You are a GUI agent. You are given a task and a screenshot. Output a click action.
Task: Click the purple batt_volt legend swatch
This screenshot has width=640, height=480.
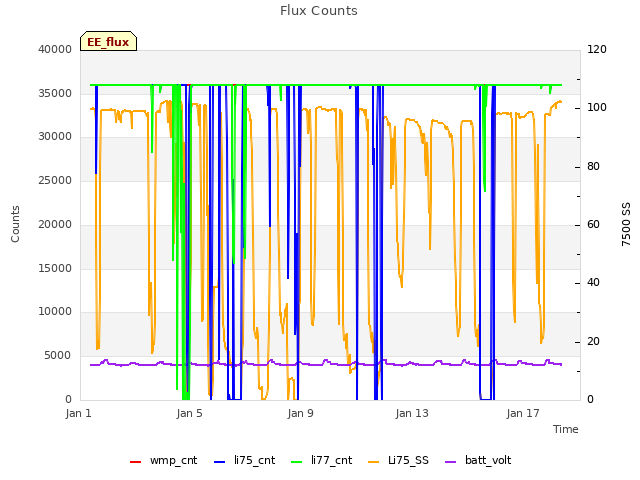point(450,462)
